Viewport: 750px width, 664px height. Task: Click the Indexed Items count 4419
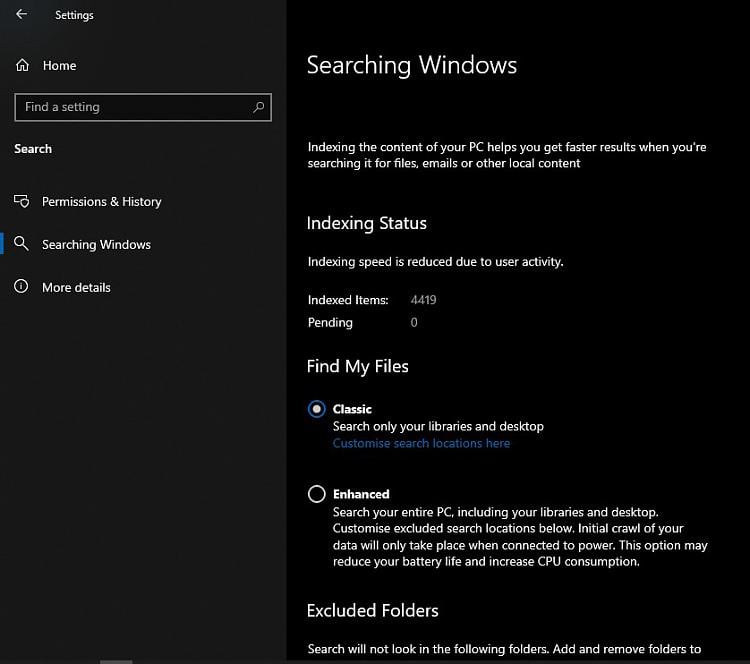click(x=423, y=300)
